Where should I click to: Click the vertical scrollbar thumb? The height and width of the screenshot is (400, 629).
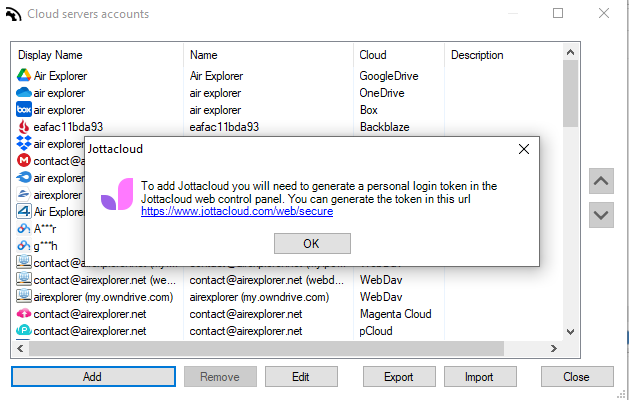pos(570,93)
